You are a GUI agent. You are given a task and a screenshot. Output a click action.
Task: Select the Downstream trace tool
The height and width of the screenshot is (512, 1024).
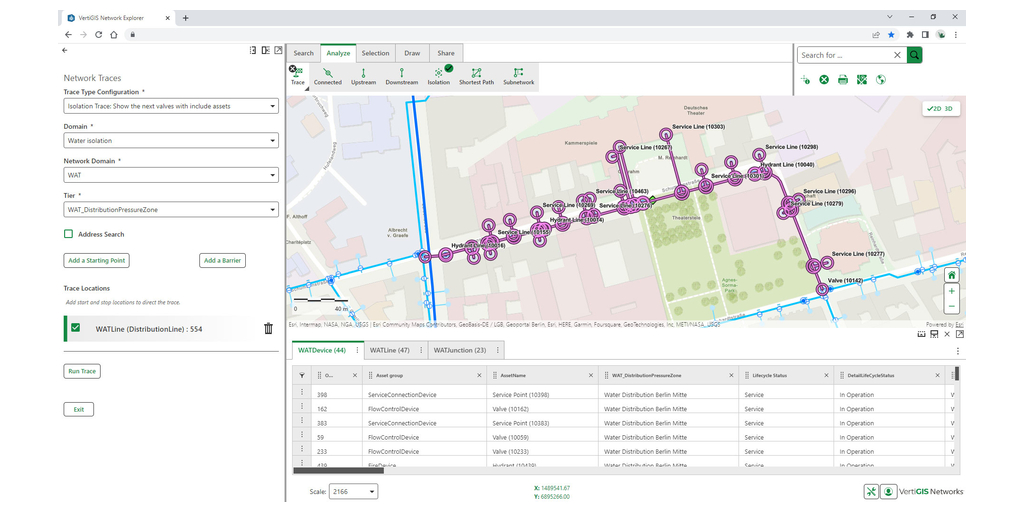[401, 76]
